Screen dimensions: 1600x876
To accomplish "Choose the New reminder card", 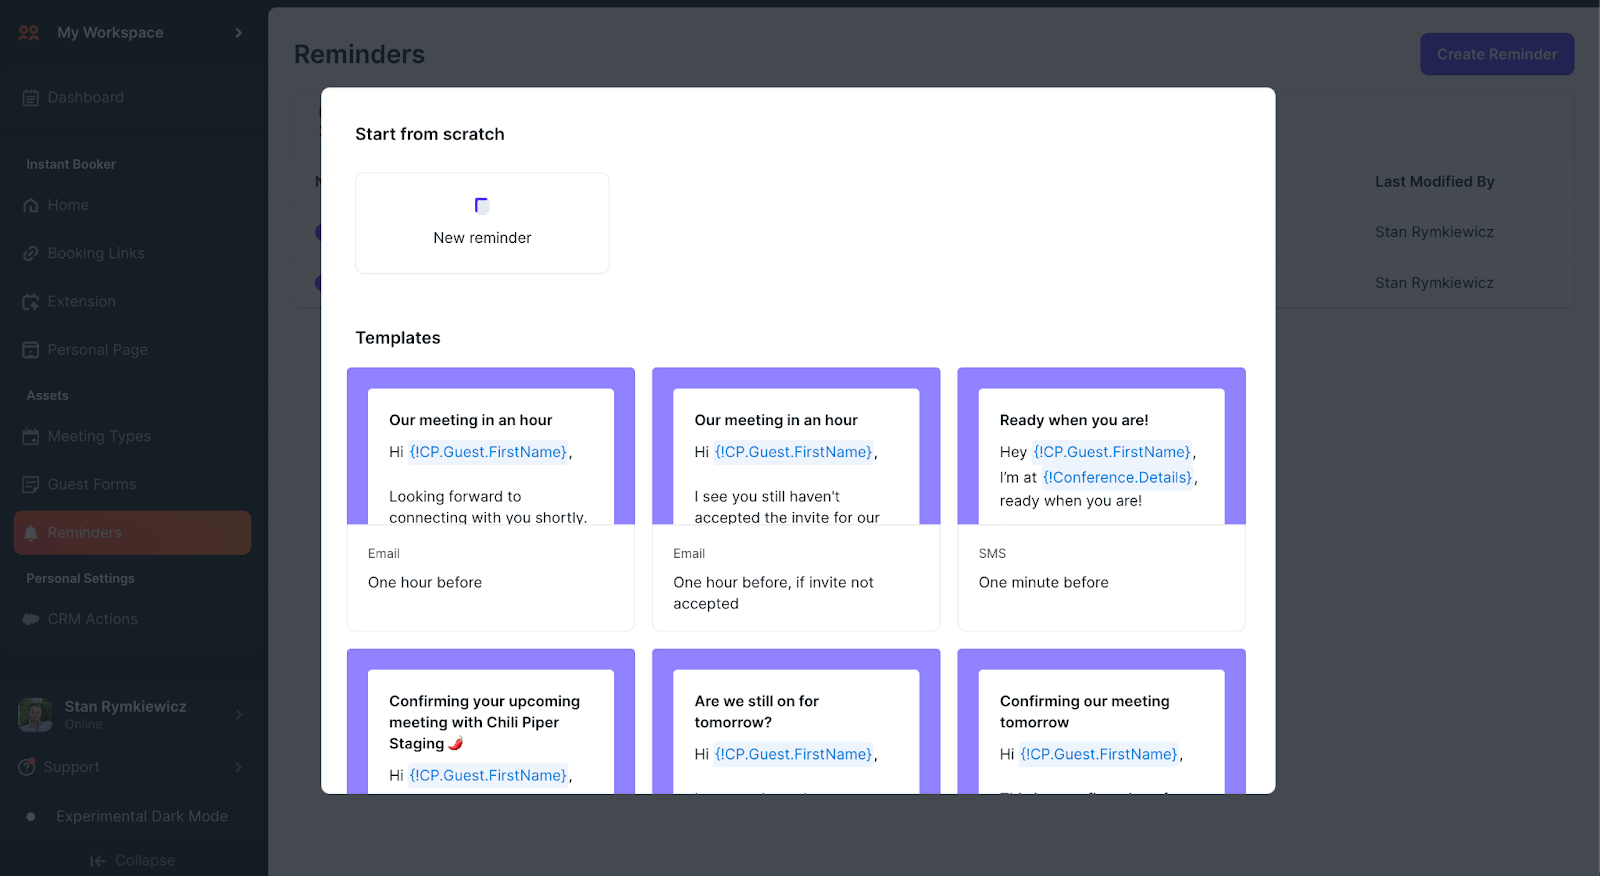I will coord(482,224).
